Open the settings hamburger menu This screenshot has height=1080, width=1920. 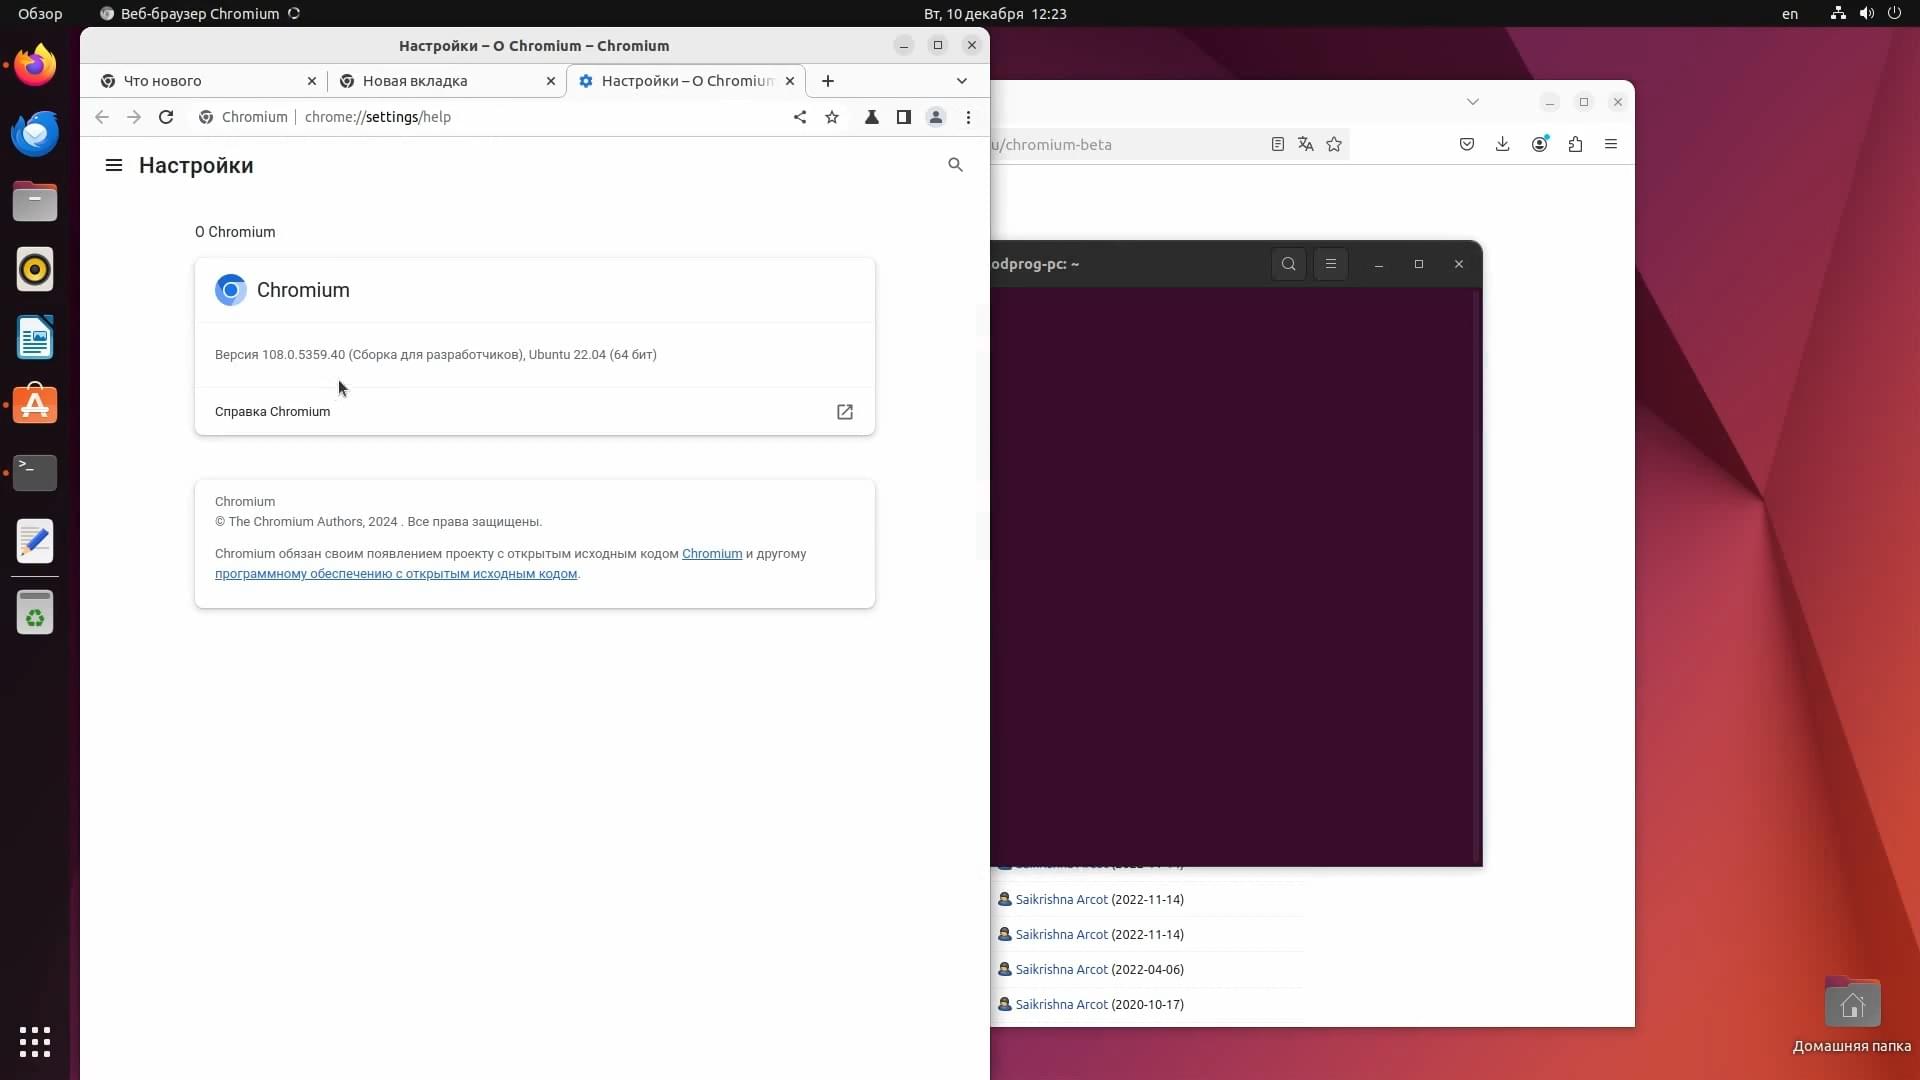(114, 165)
